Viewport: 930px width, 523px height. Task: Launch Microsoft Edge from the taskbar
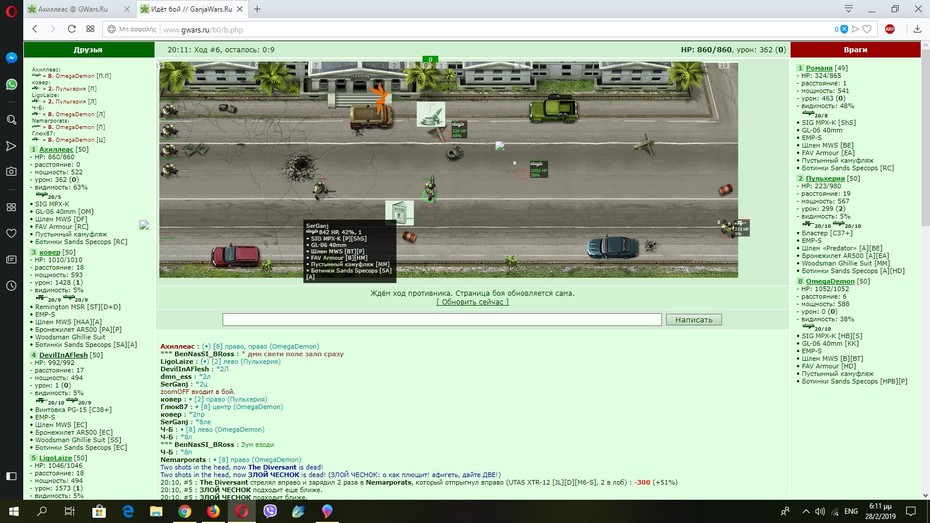128,511
